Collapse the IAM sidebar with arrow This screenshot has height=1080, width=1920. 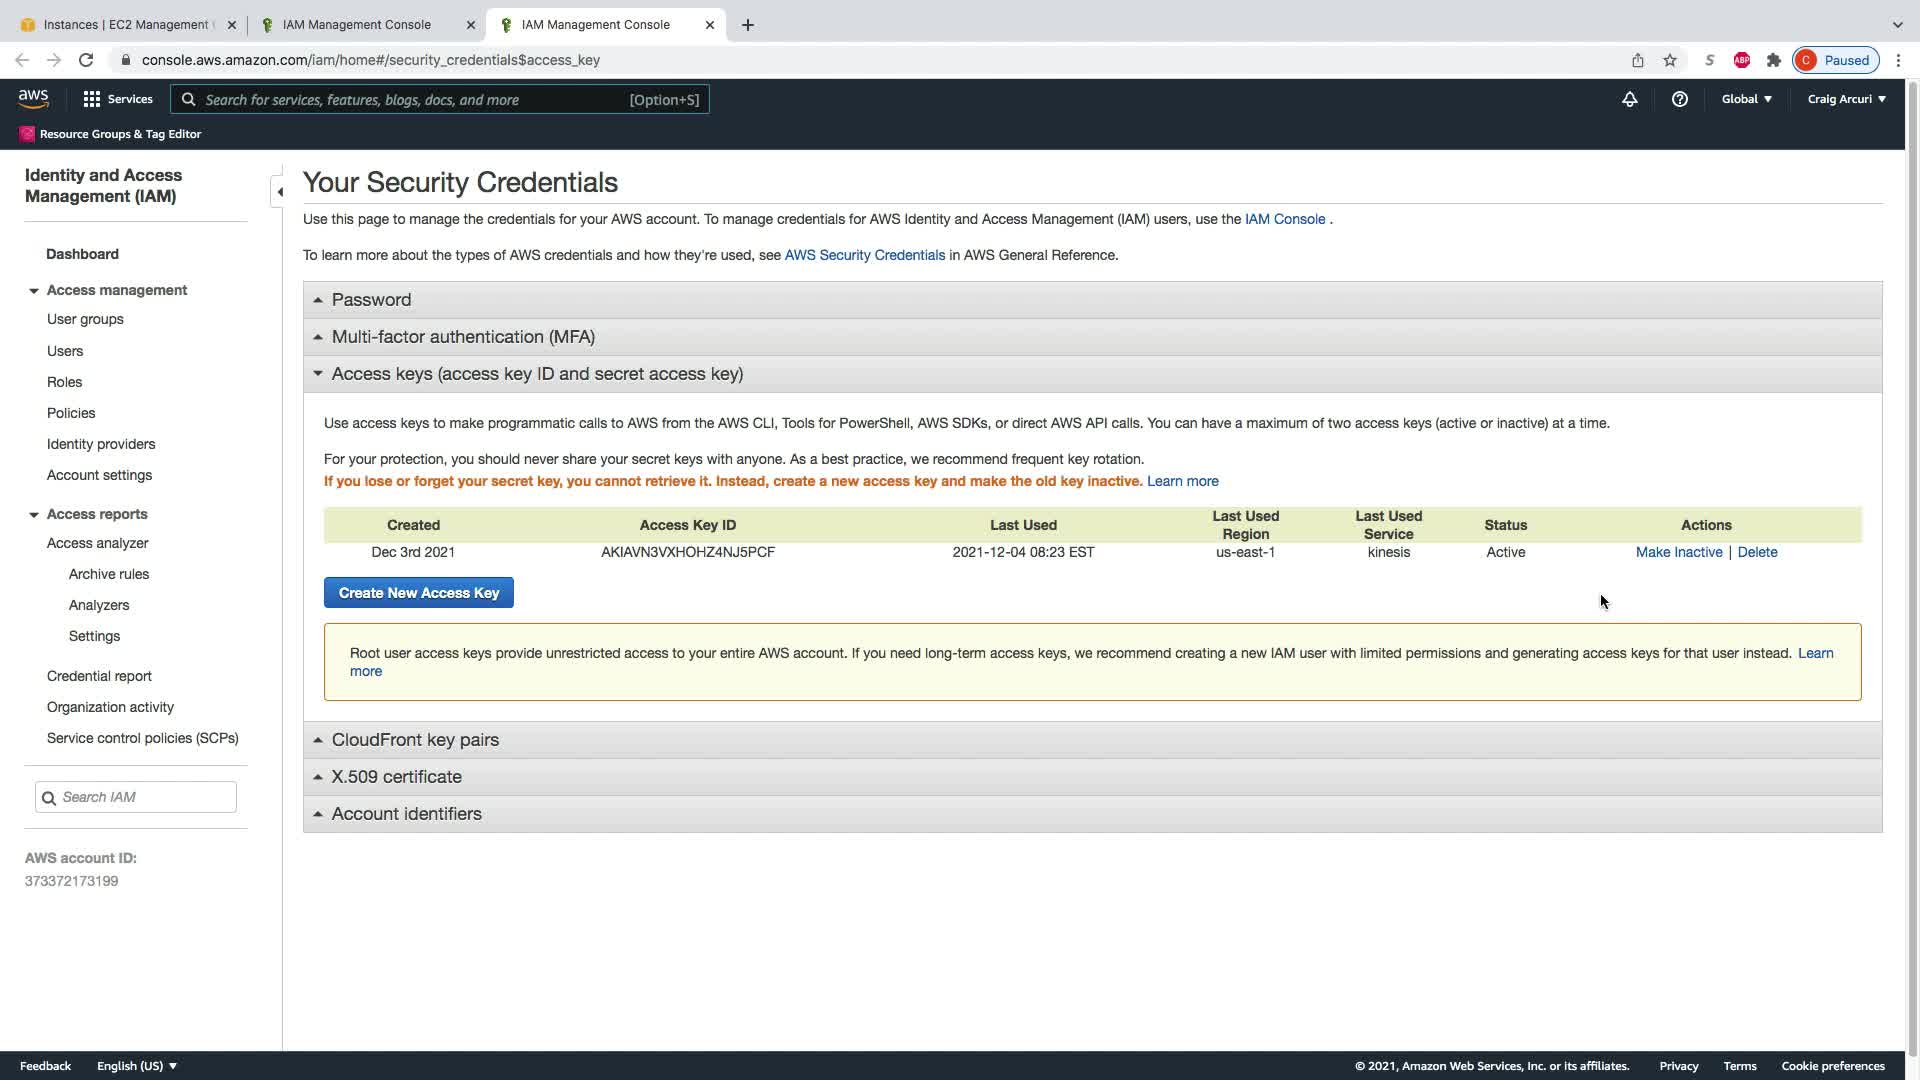279,192
